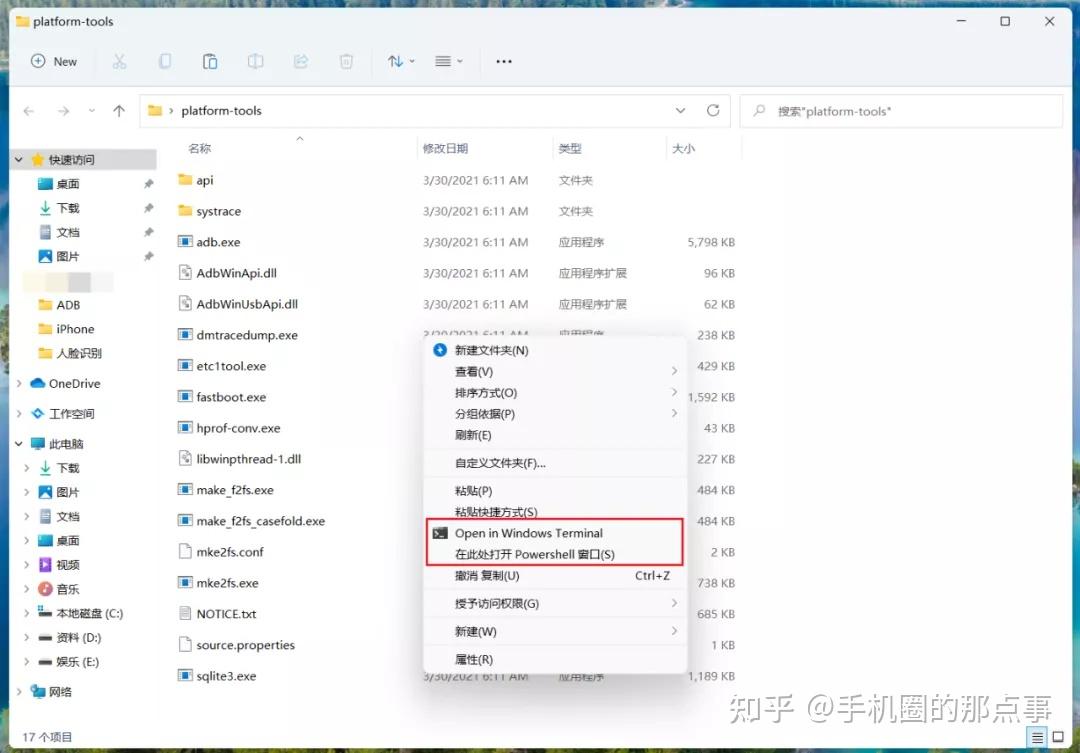Click the Rename icon in the toolbar
The width and height of the screenshot is (1080, 753).
[255, 61]
